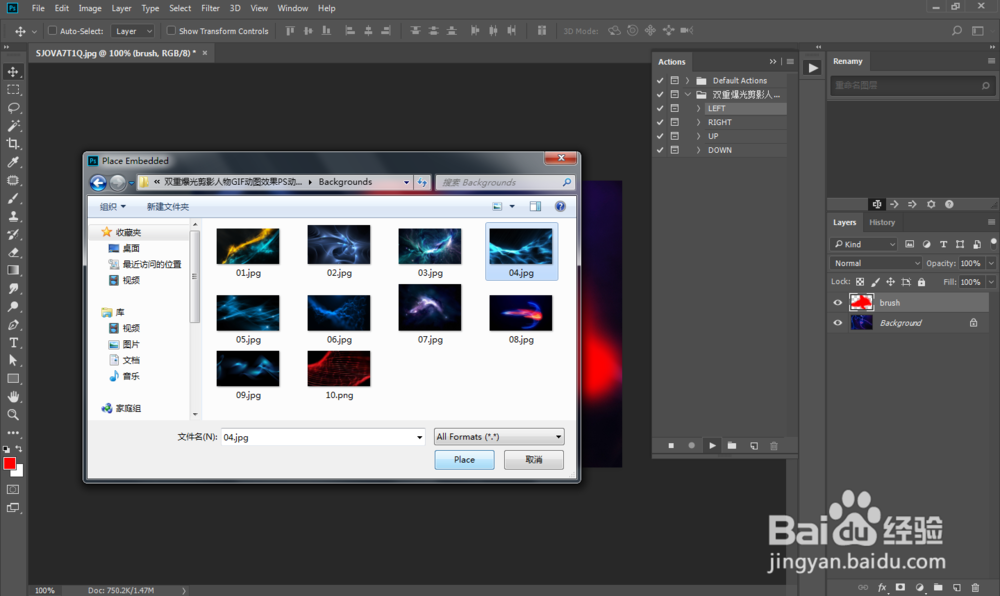
Task: Open help in the Place Embedded dialog
Action: 560,206
